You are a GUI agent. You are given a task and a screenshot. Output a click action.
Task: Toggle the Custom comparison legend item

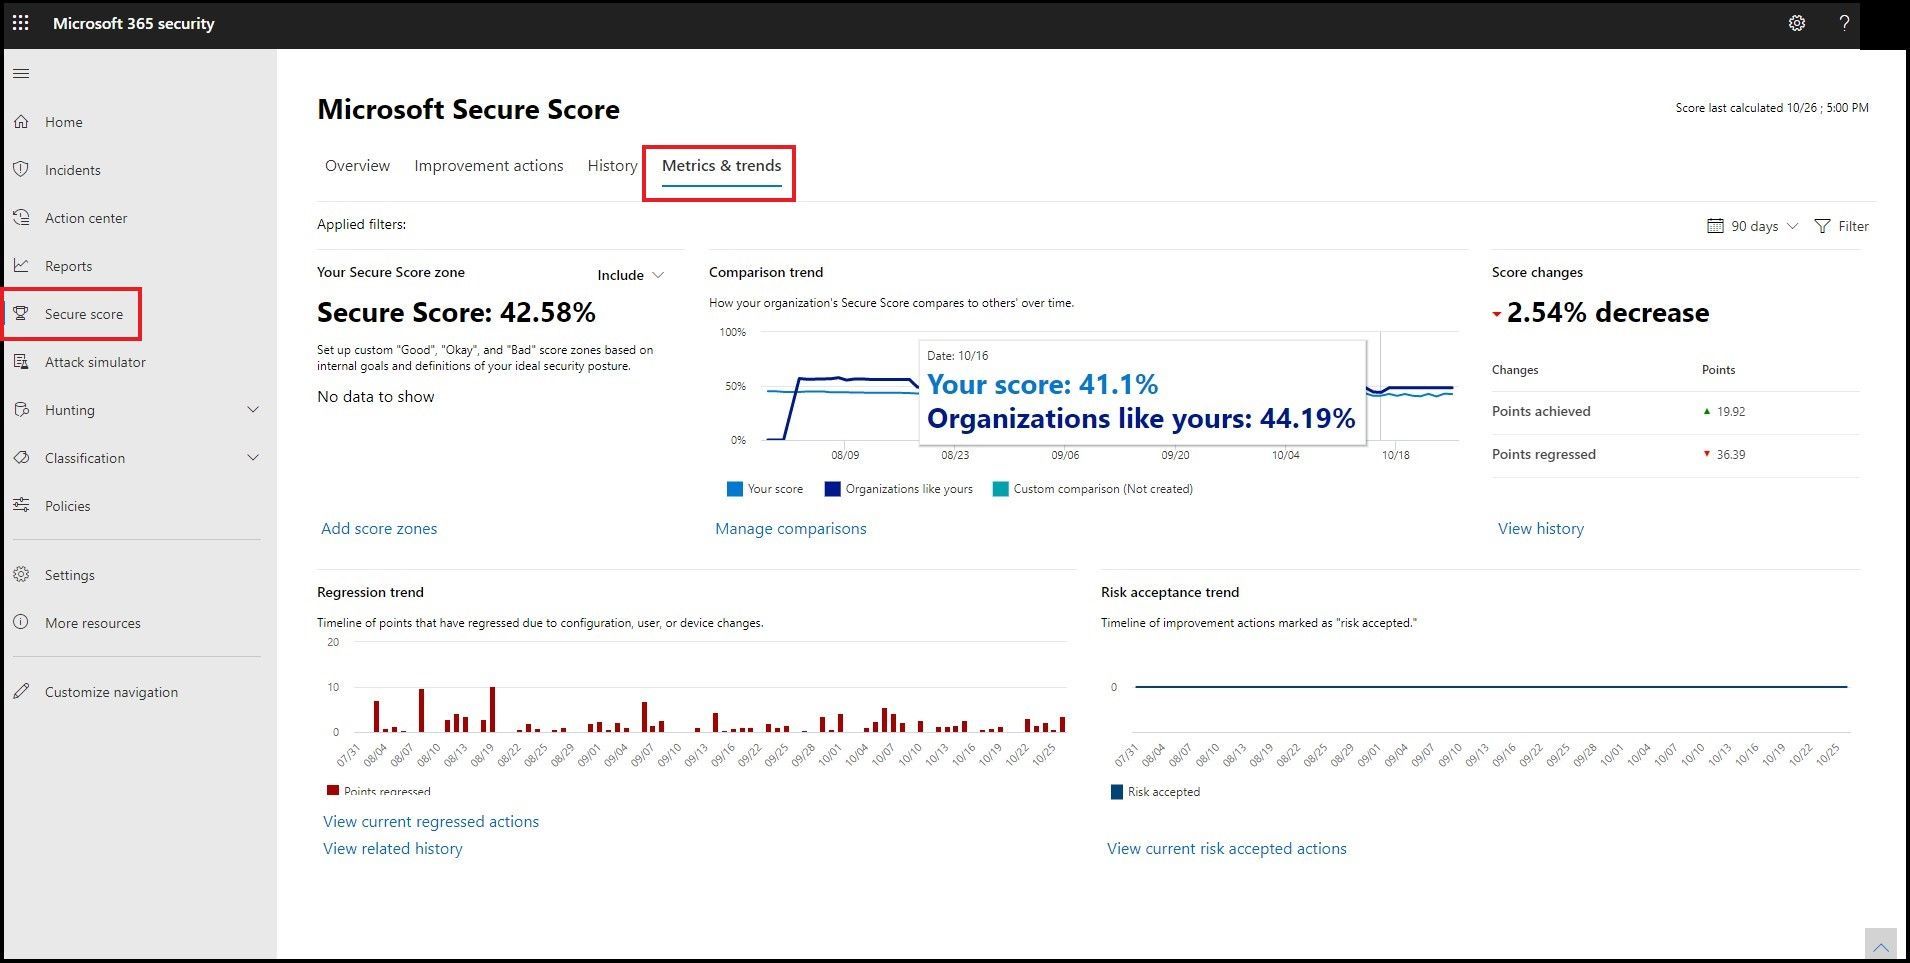pos(1094,488)
